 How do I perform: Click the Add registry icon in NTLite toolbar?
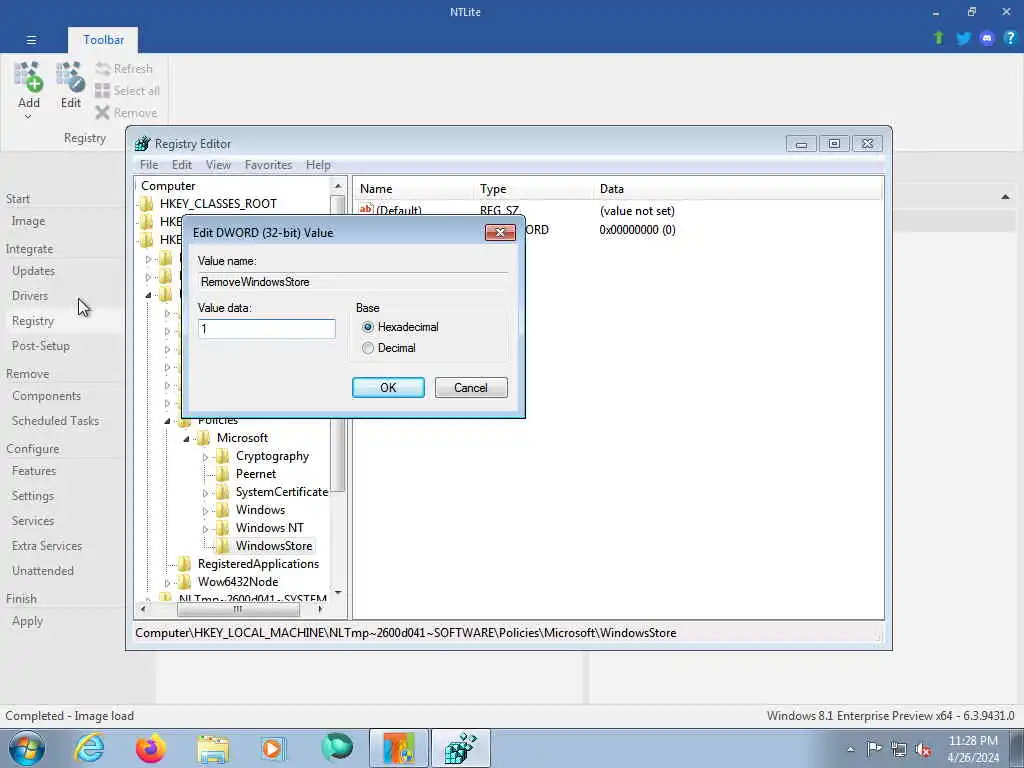click(29, 85)
